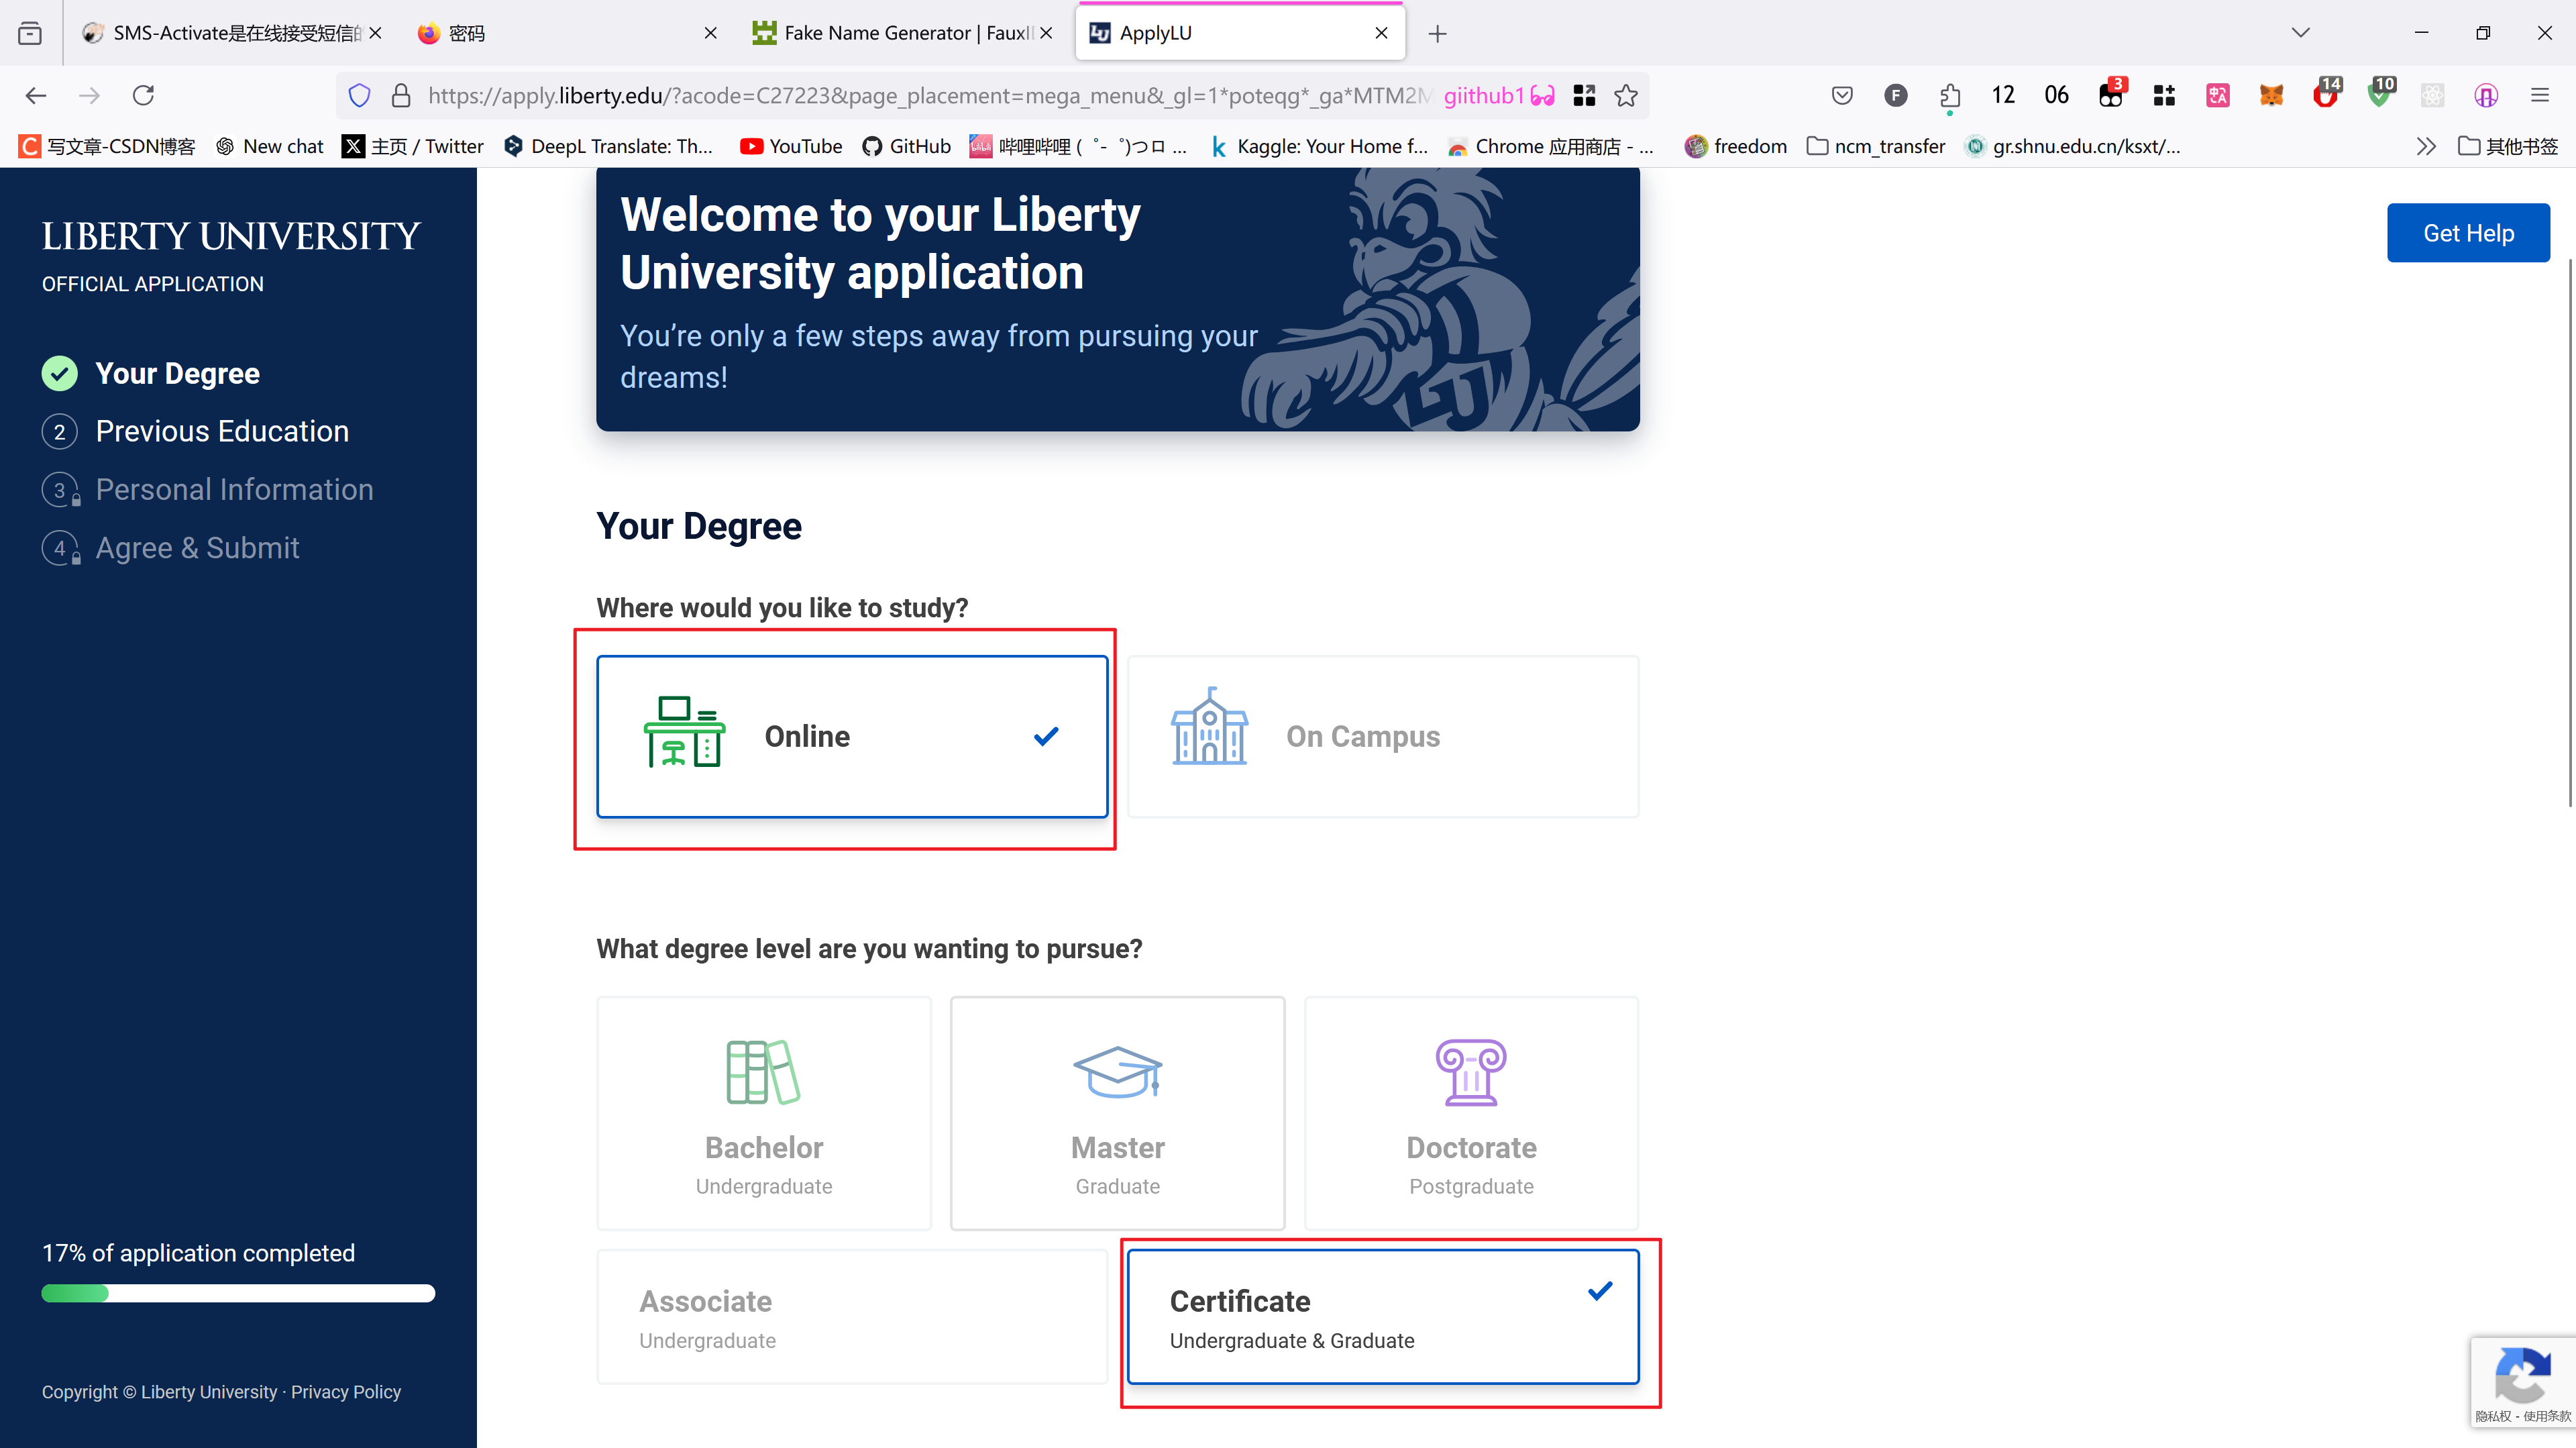Choose the Bachelor degree level
The height and width of the screenshot is (1448, 2576).
point(764,1113)
